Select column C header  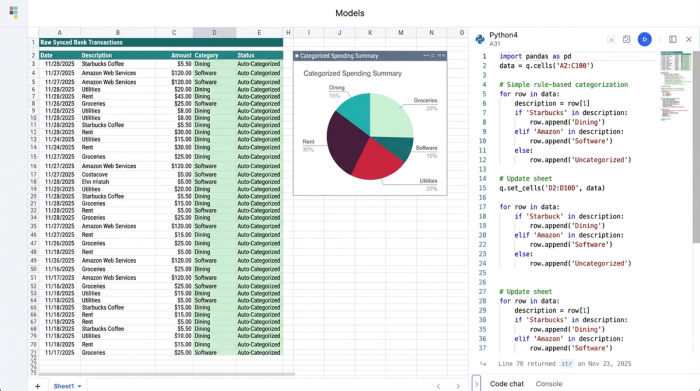[174, 33]
